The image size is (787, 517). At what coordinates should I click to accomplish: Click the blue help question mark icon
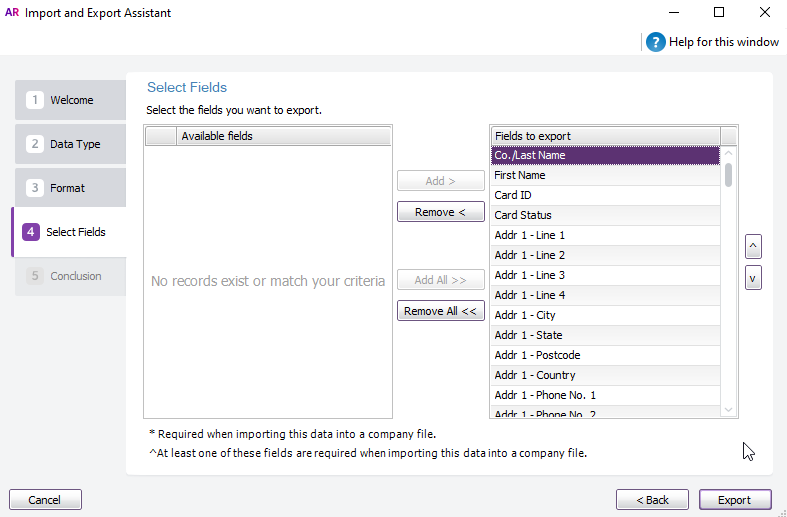[x=655, y=42]
